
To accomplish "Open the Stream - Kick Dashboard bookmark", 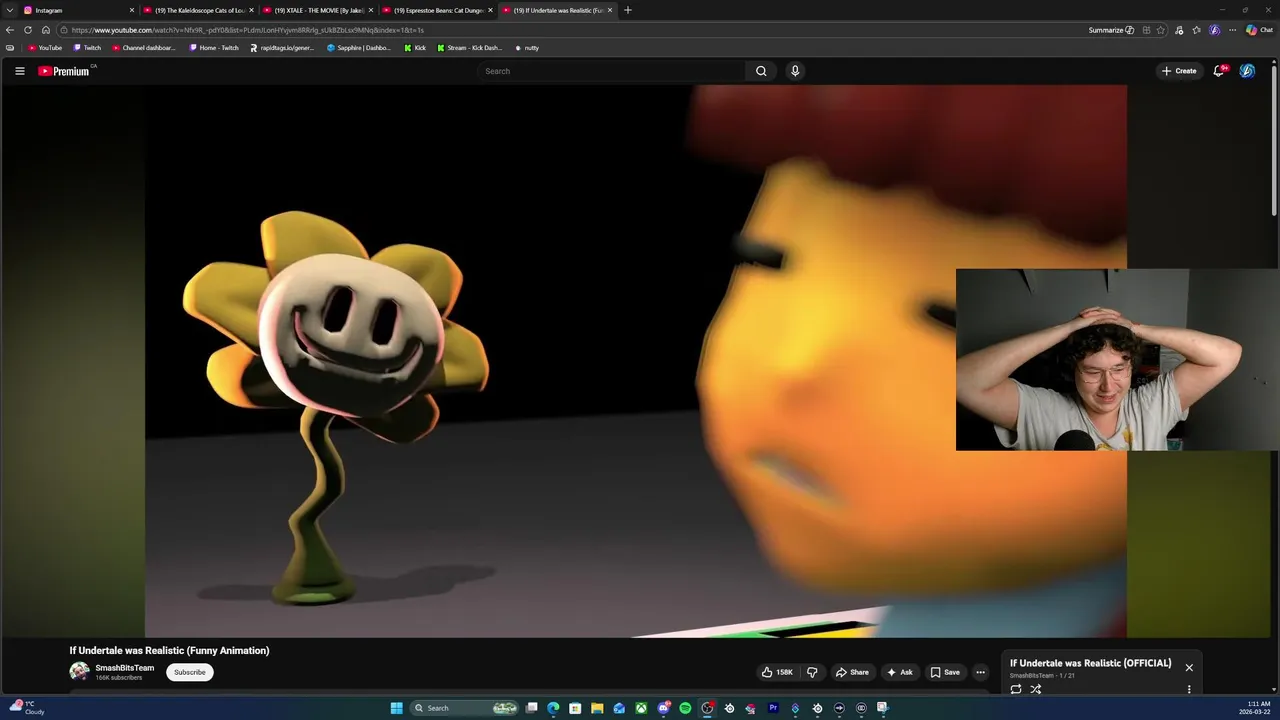I will (470, 48).
